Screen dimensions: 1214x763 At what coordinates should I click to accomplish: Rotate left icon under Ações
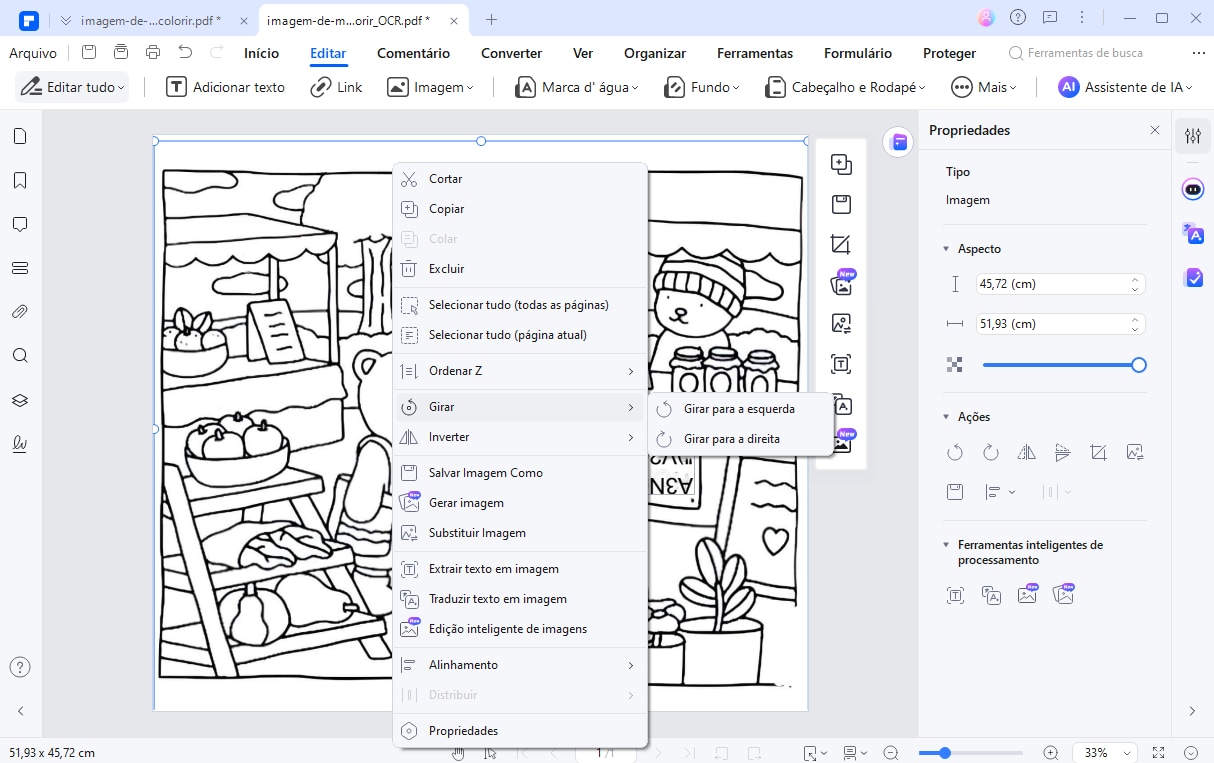[x=955, y=453]
